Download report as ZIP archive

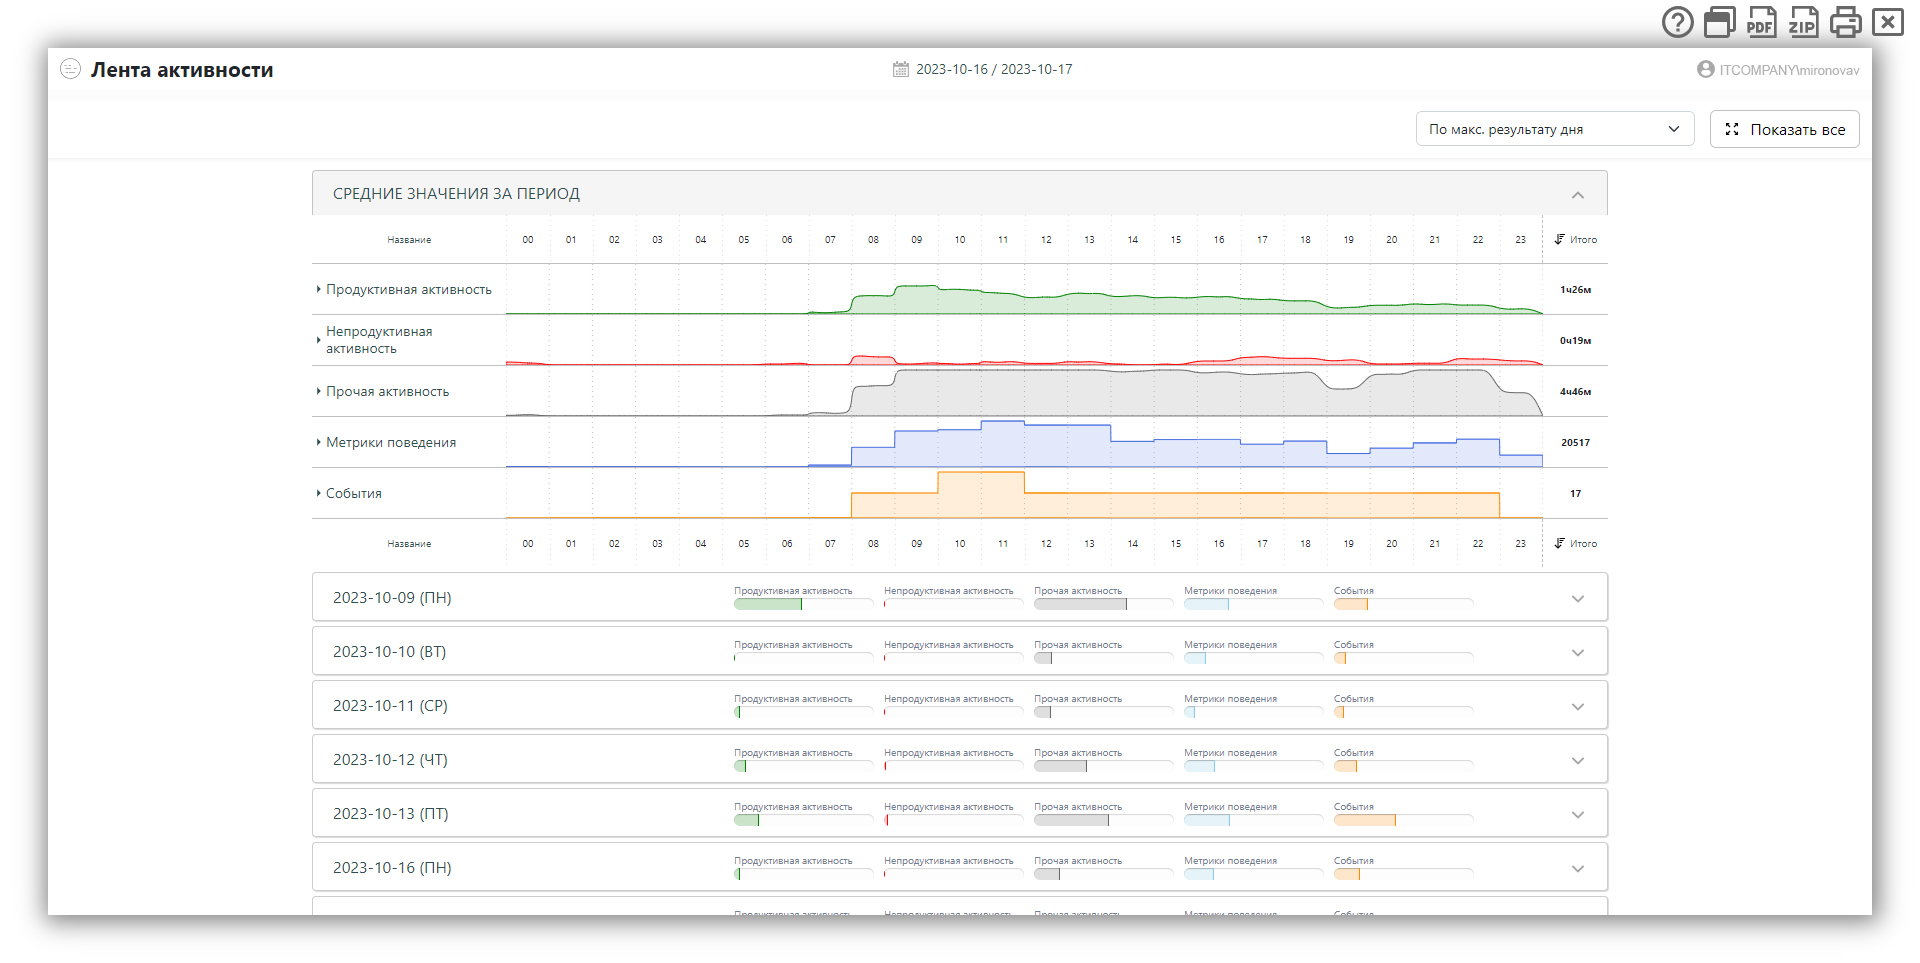tap(1803, 22)
